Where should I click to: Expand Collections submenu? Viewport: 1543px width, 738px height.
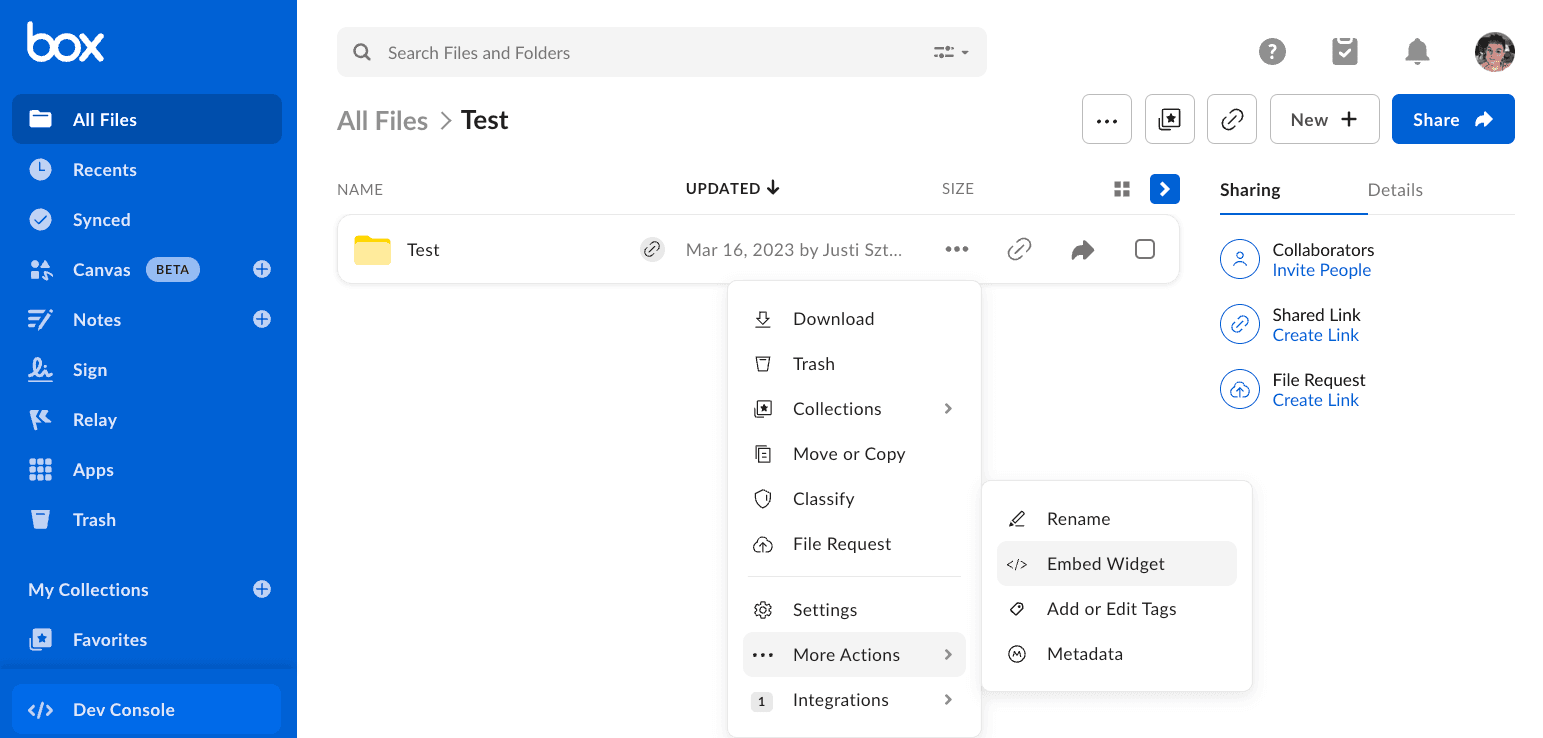[x=854, y=409]
